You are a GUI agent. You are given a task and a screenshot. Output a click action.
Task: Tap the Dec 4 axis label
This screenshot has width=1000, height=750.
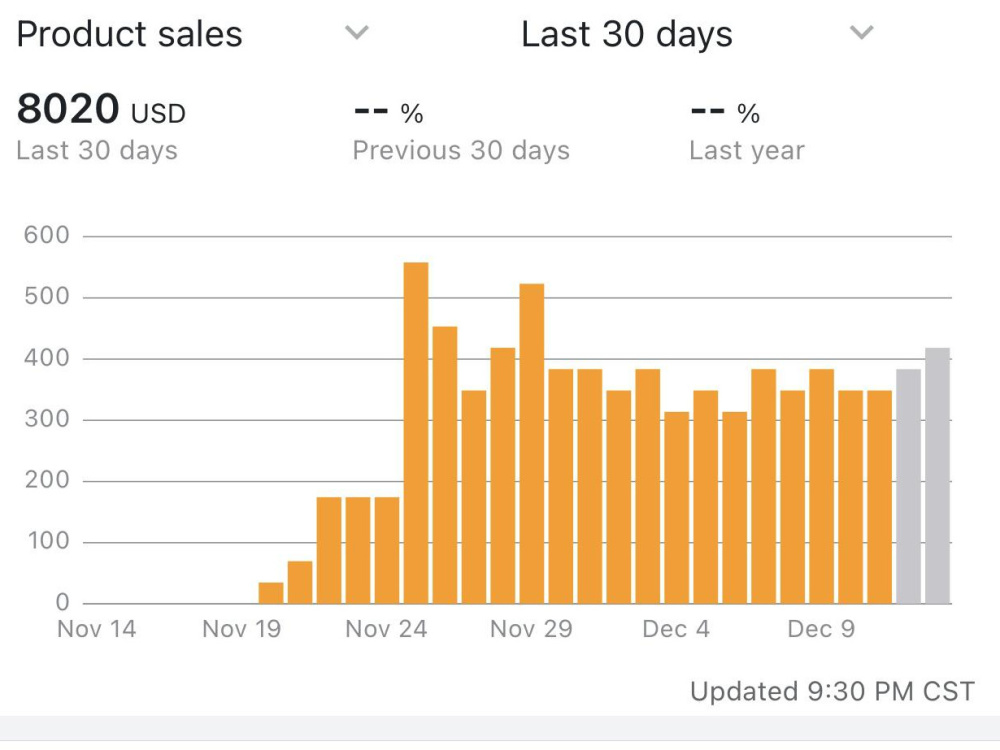point(676,629)
